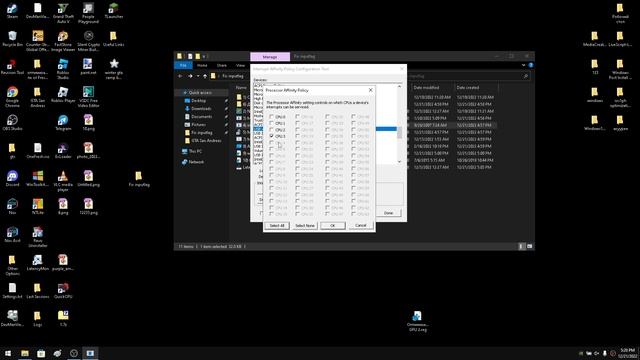640x360 pixels.
Task: Open the Home ribbon tab in Explorer
Action: coord(202,65)
